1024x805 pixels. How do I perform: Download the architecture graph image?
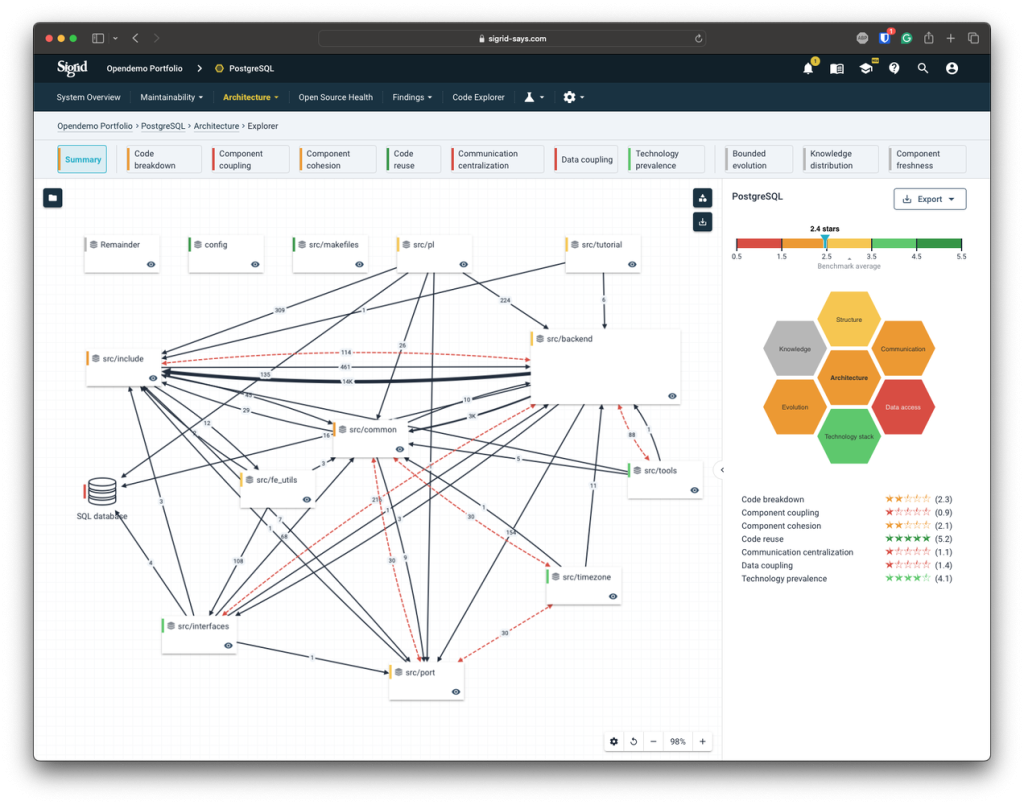[703, 222]
